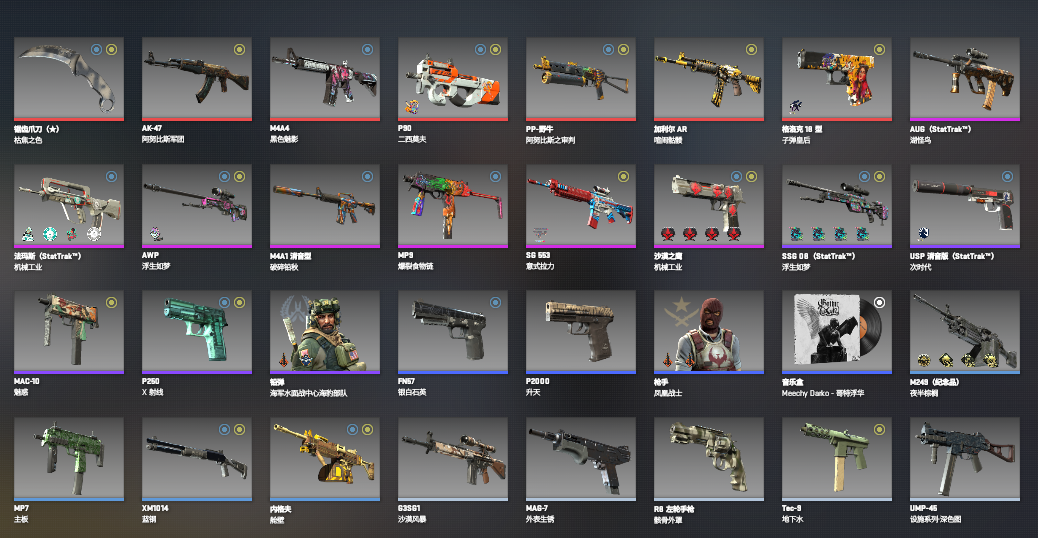Click the sticker on the P90 item
This screenshot has height=538, width=1038.
[x=412, y=107]
